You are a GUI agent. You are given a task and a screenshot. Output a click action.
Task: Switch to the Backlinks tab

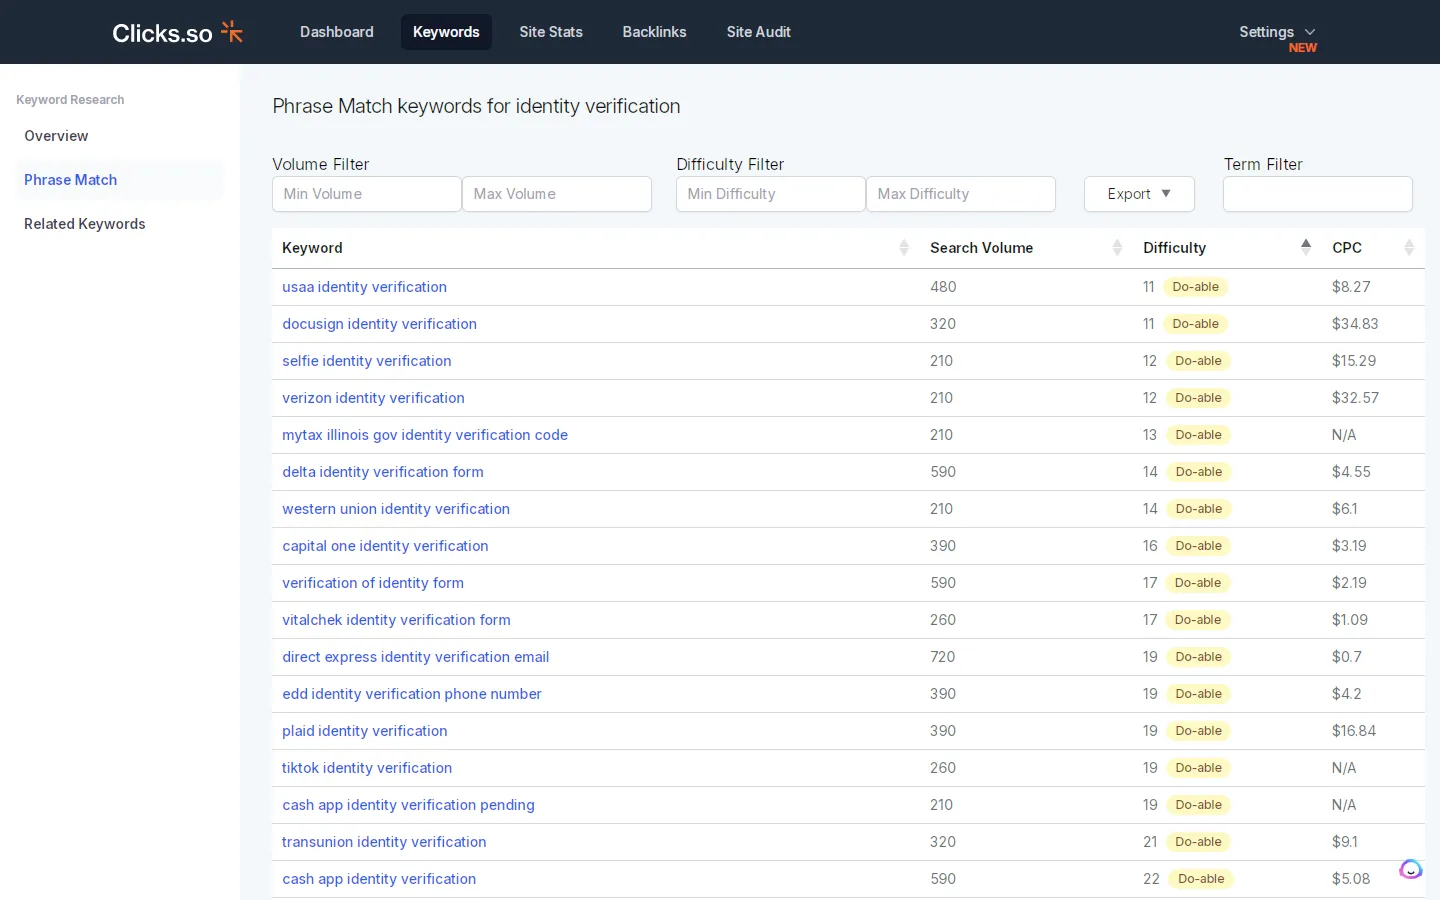point(654,32)
